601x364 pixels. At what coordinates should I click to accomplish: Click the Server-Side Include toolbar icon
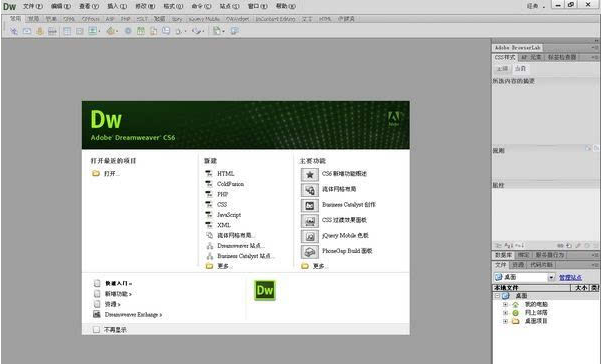(153, 31)
